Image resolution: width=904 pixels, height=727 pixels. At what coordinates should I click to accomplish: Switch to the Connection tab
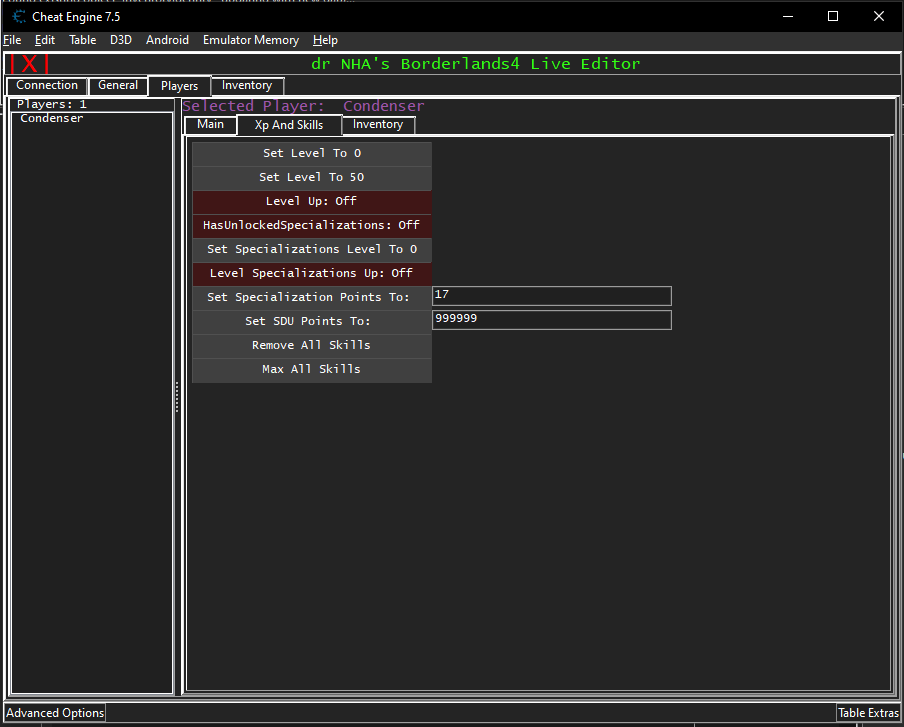(x=47, y=85)
